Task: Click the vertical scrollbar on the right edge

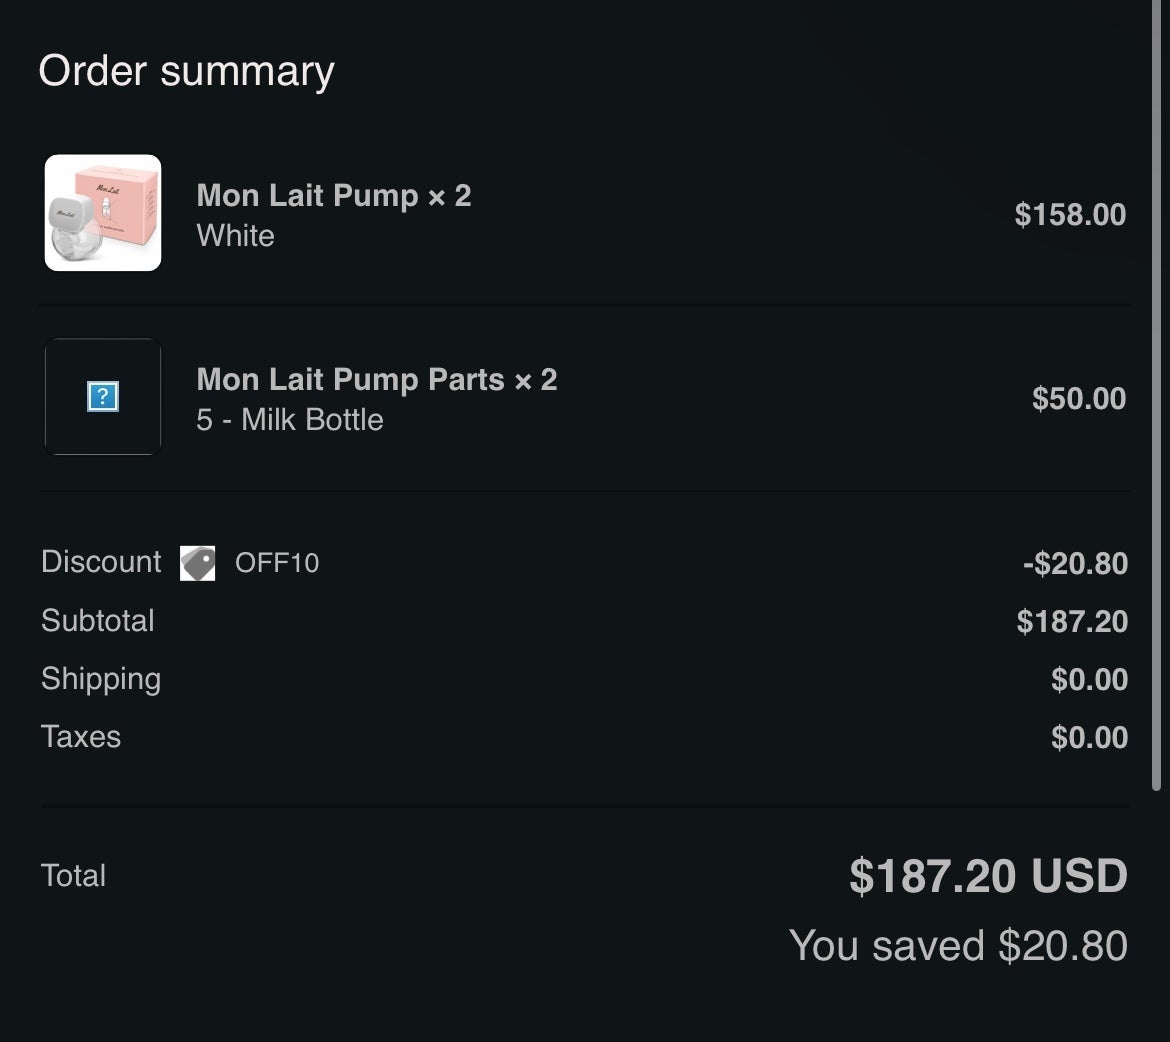Action: (1157, 396)
